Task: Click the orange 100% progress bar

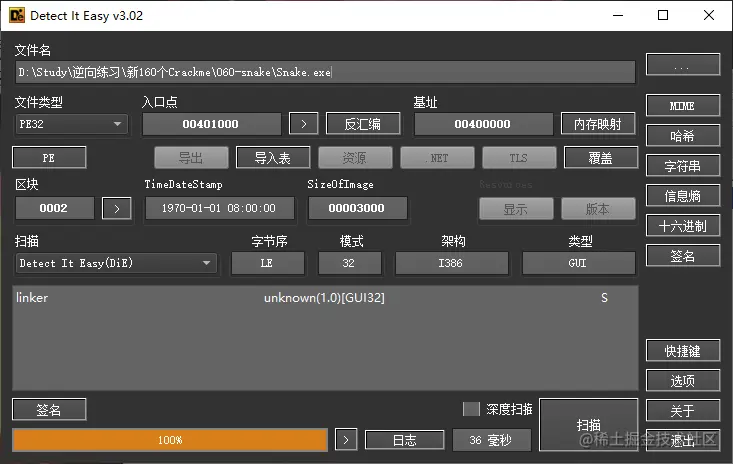Action: (170, 440)
